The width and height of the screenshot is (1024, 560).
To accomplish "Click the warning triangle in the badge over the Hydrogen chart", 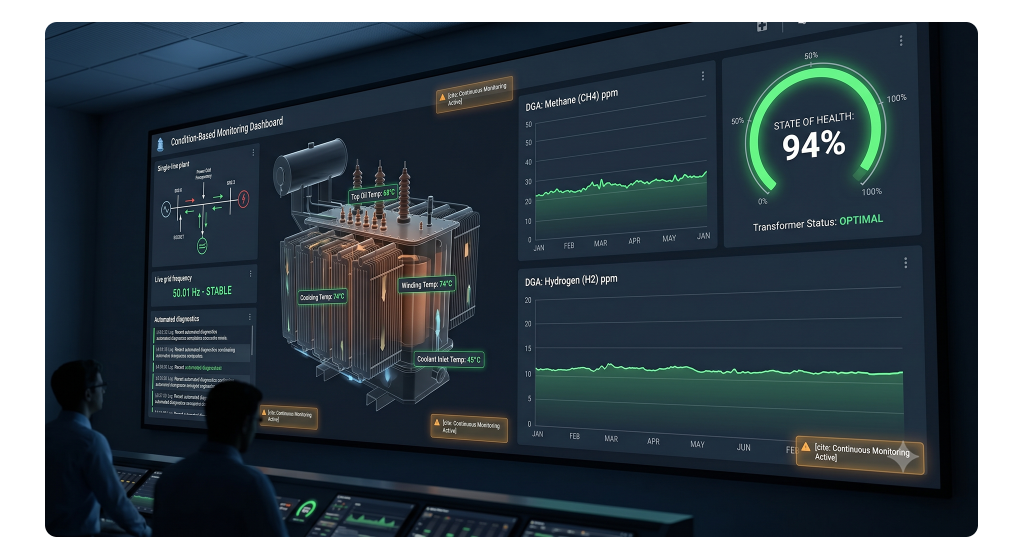I will click(x=806, y=447).
